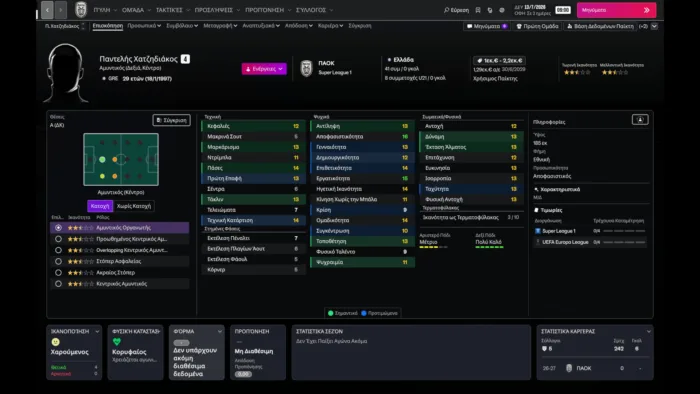Click the Τωρινή Ικανότητα star rating
The image size is (700, 394).
point(577,72)
